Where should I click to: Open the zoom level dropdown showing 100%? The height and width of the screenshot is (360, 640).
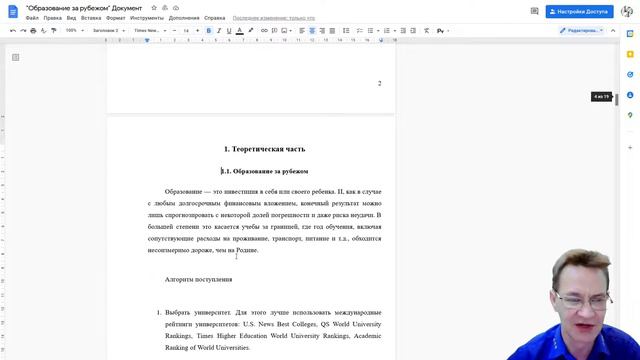pyautogui.click(x=75, y=31)
